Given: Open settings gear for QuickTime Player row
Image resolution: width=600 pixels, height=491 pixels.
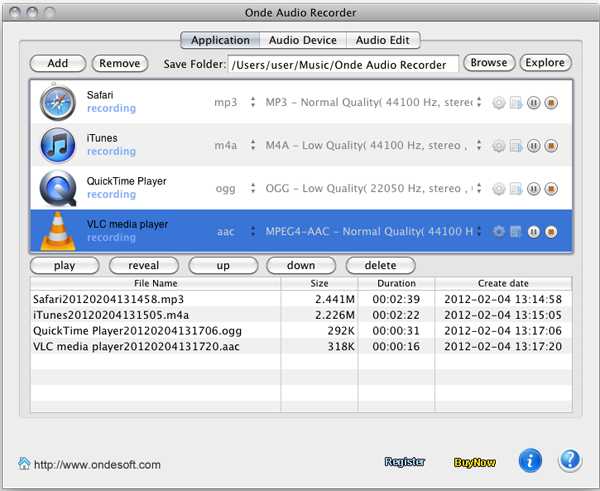Looking at the screenshot, I should [x=500, y=189].
